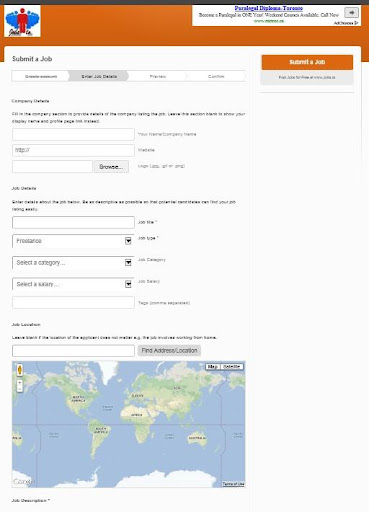Screen dimensions: 369x512
Task: Click the Browse button for logo upload
Action: 111,167
